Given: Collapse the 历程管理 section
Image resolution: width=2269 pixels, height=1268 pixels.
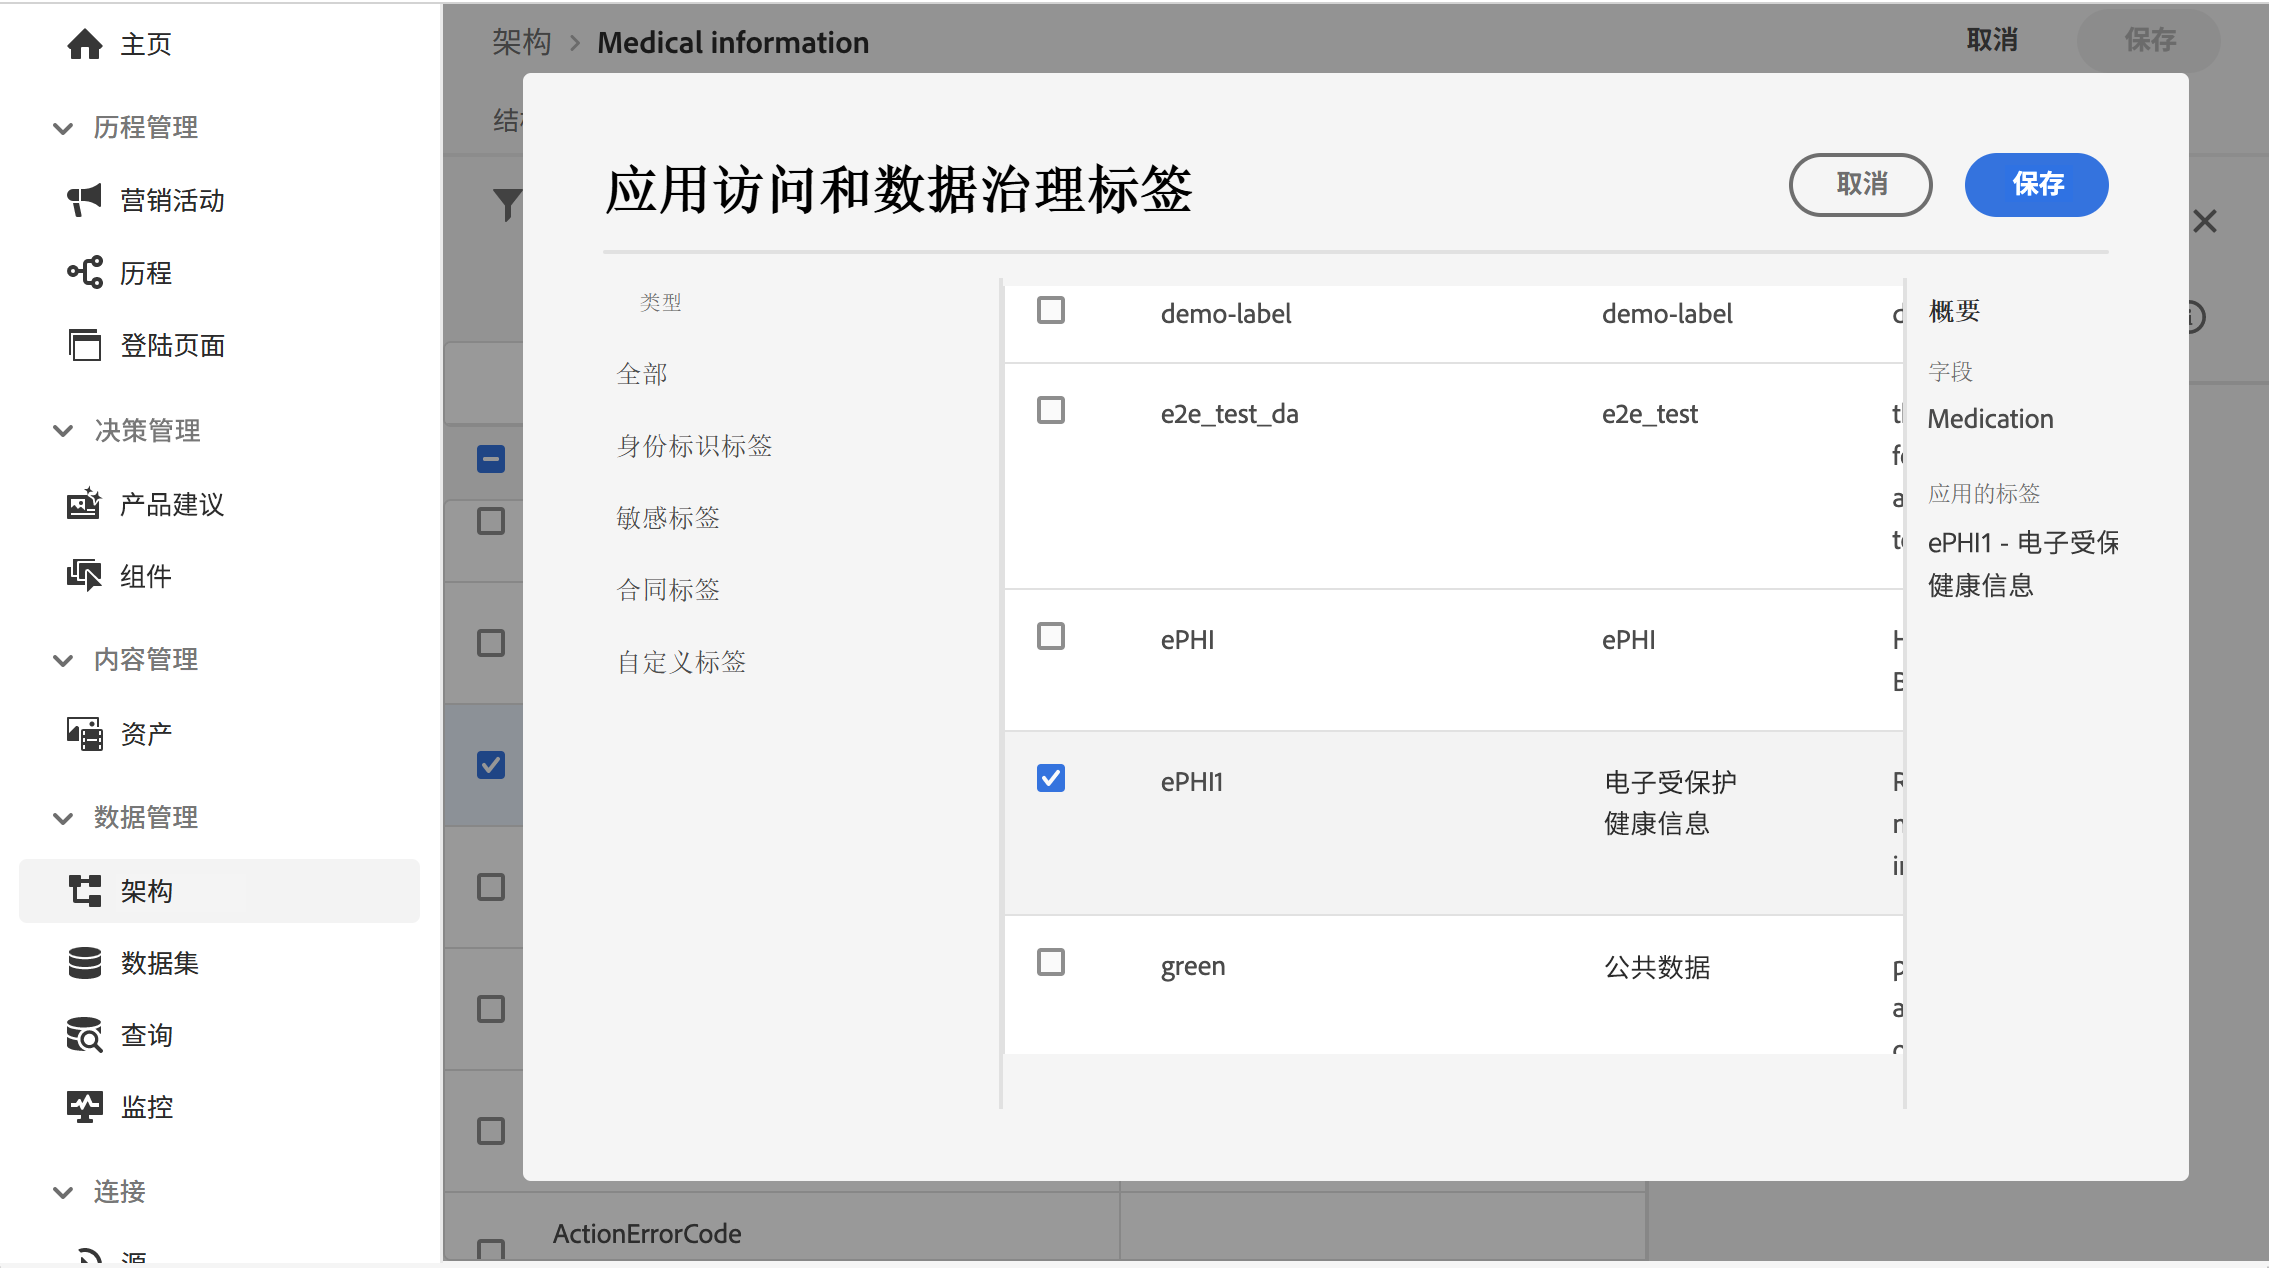Looking at the screenshot, I should (63, 128).
